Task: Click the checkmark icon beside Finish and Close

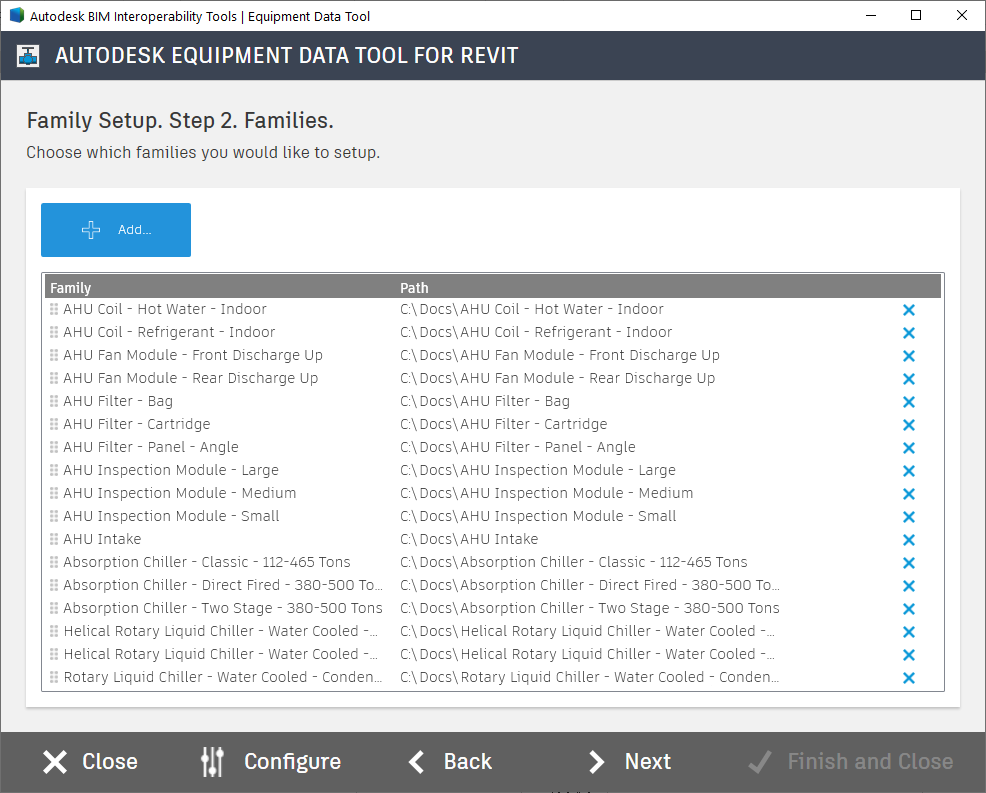Action: 758,761
